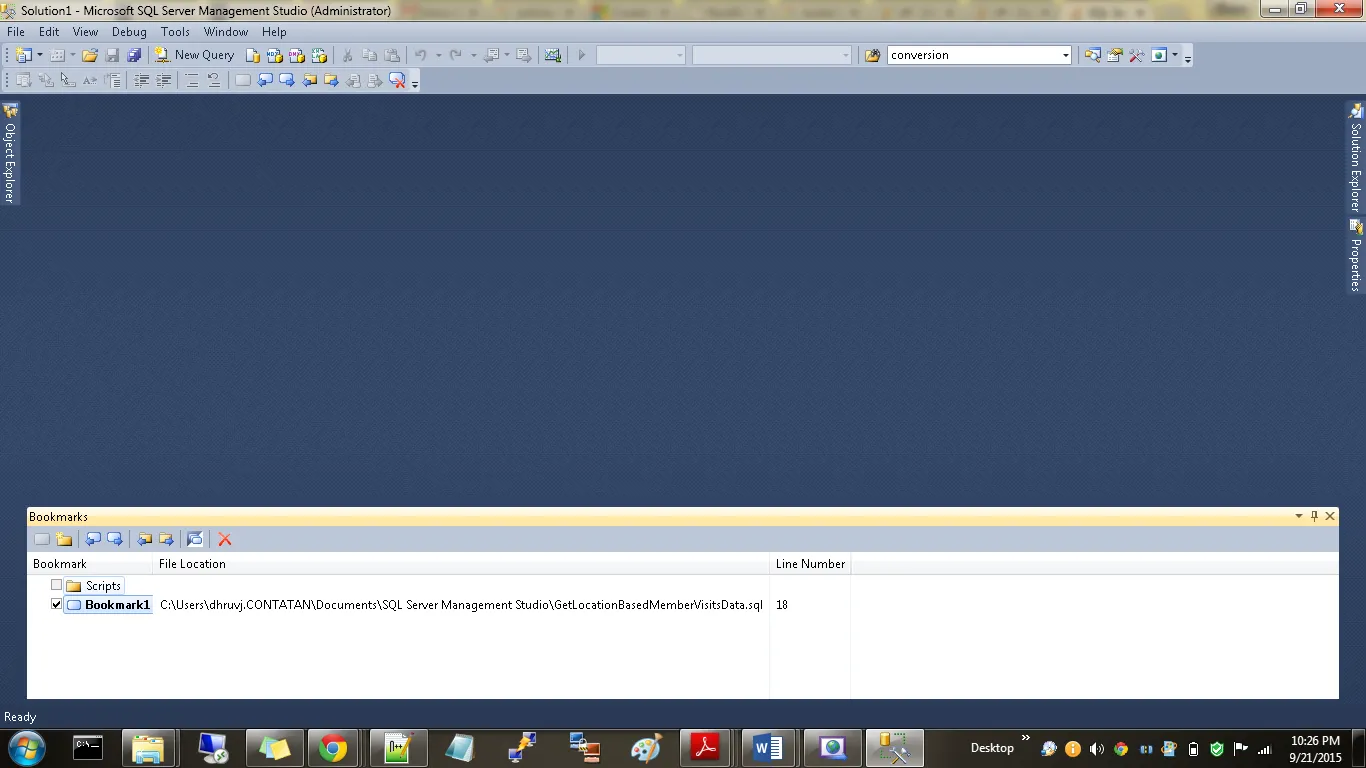Screen dimensions: 1366x768
Task: Open the Windows Start menu
Action: coord(25,747)
